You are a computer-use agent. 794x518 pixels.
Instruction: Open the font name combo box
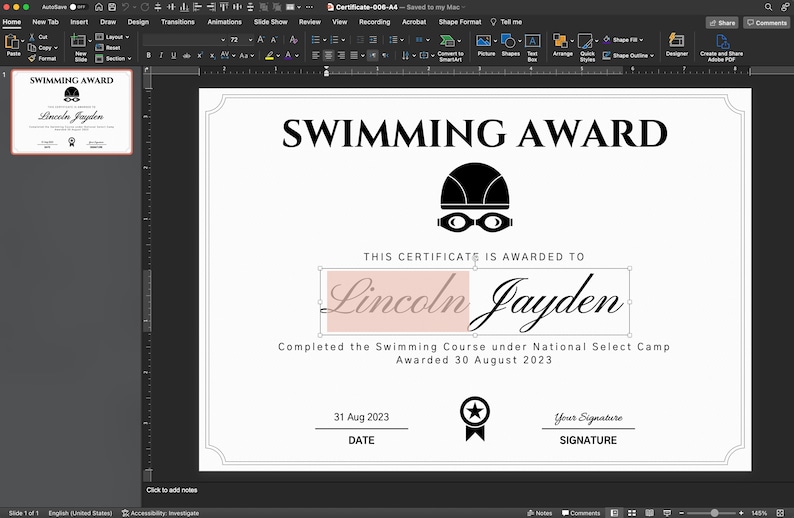click(184, 39)
